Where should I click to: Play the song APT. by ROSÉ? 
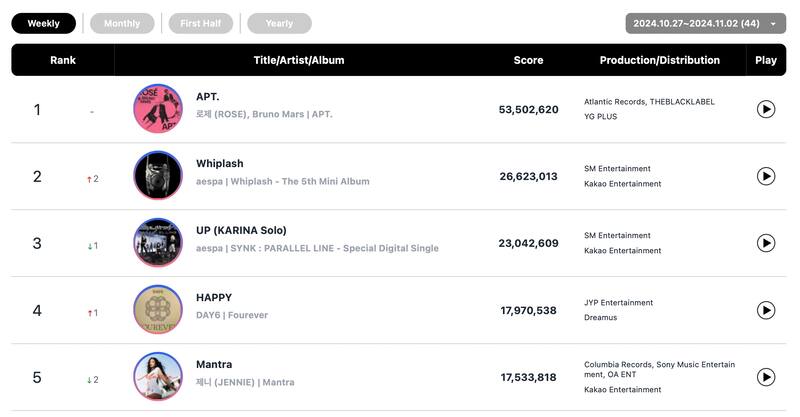(766, 109)
